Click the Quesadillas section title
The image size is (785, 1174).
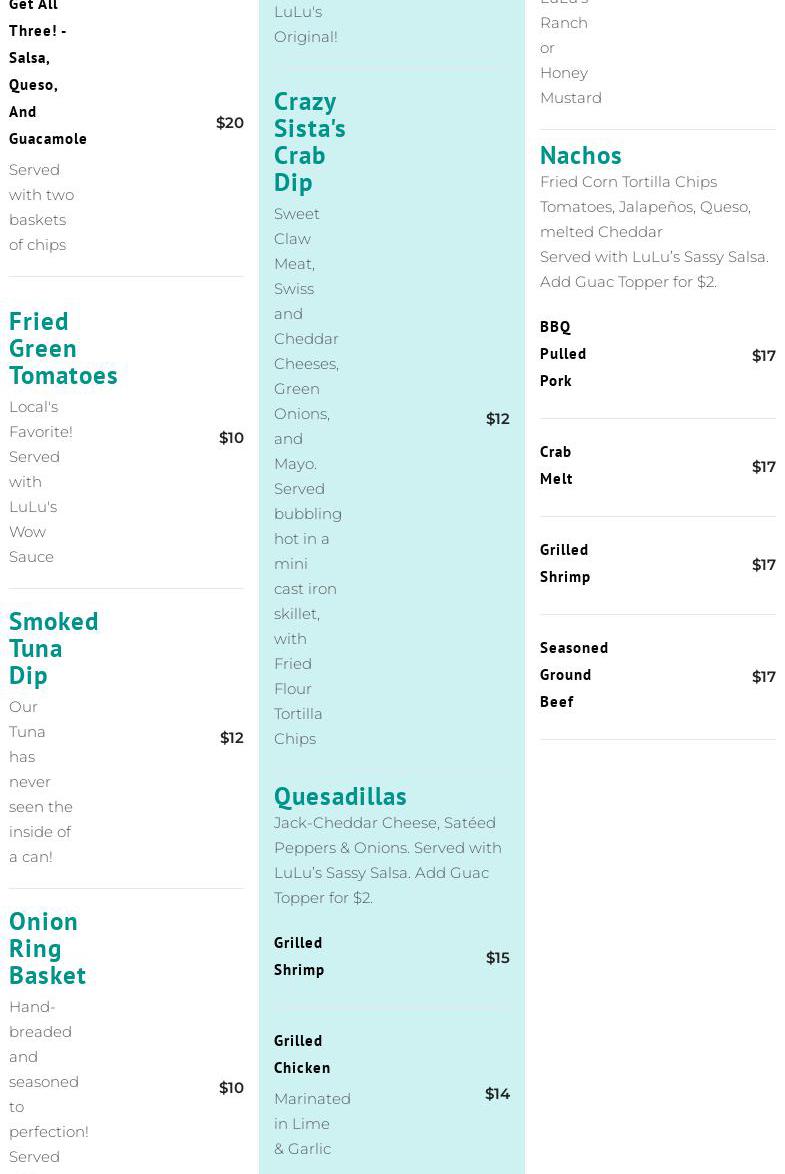340,796
